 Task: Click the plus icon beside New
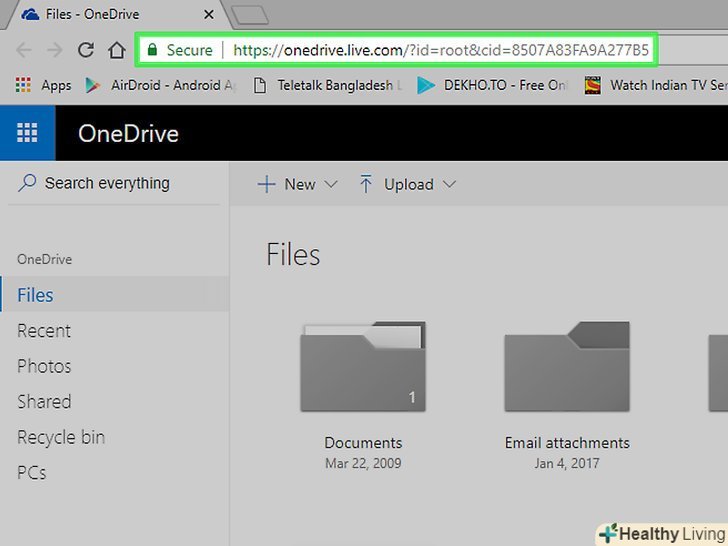pos(266,184)
